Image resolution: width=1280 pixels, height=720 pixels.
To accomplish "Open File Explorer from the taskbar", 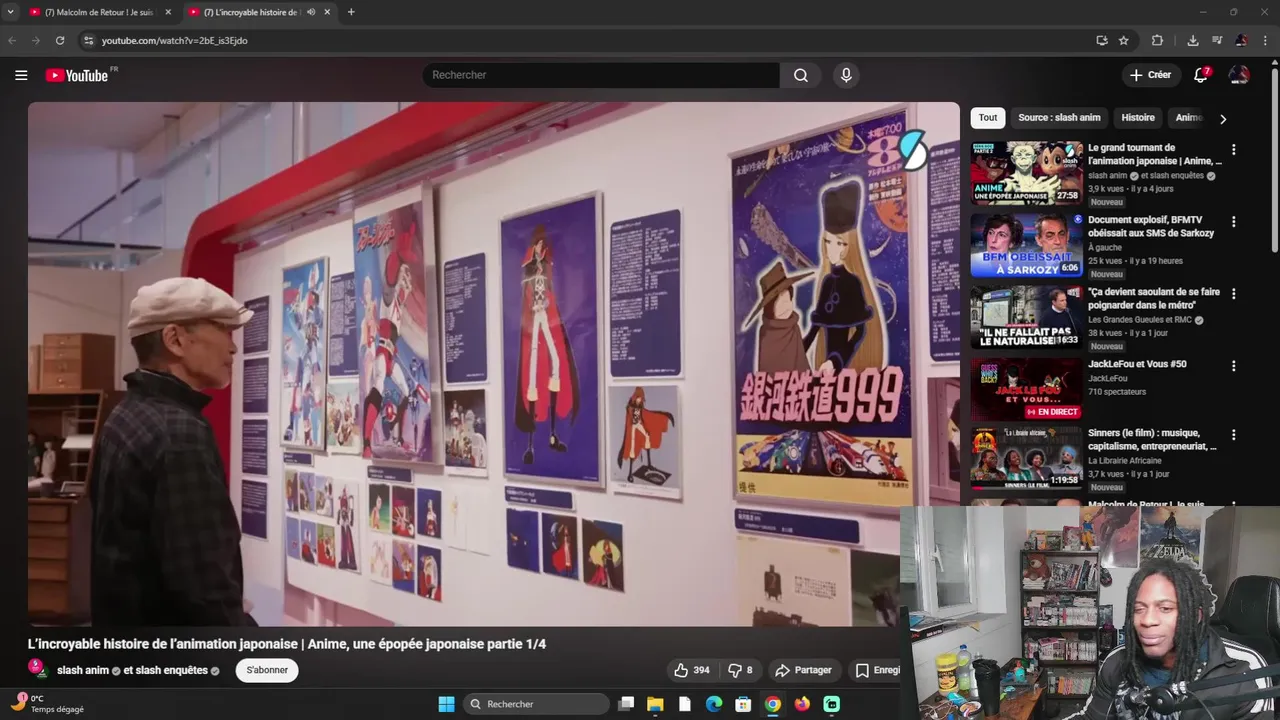I will [655, 704].
